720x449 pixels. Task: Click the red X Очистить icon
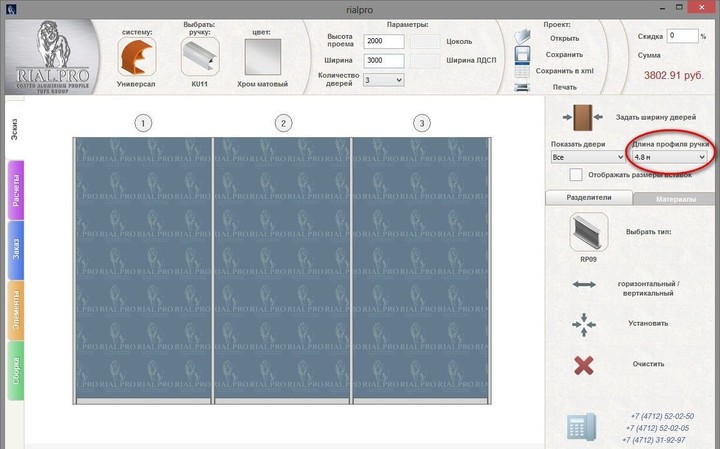[x=584, y=364]
